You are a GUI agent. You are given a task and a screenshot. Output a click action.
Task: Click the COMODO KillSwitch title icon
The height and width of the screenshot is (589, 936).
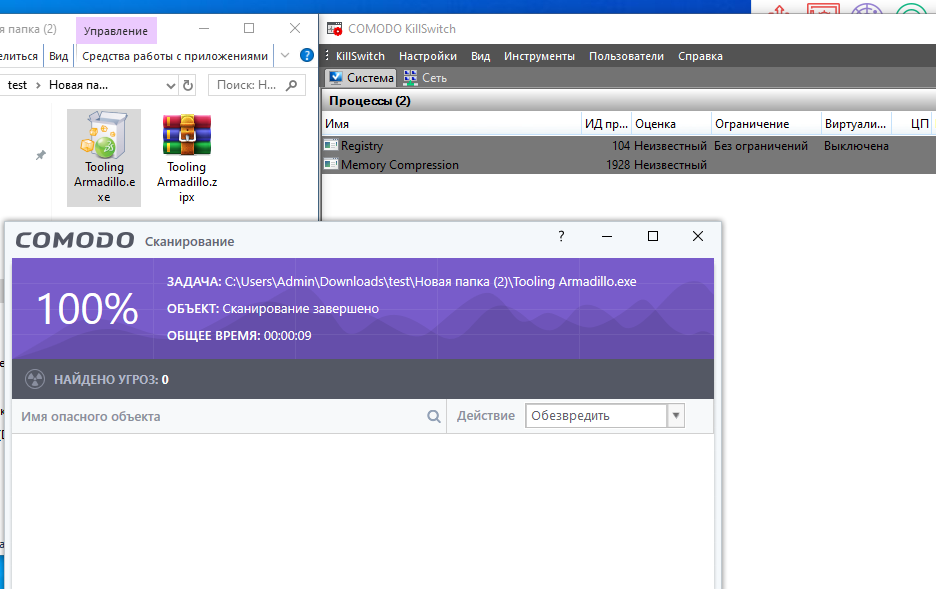point(334,29)
